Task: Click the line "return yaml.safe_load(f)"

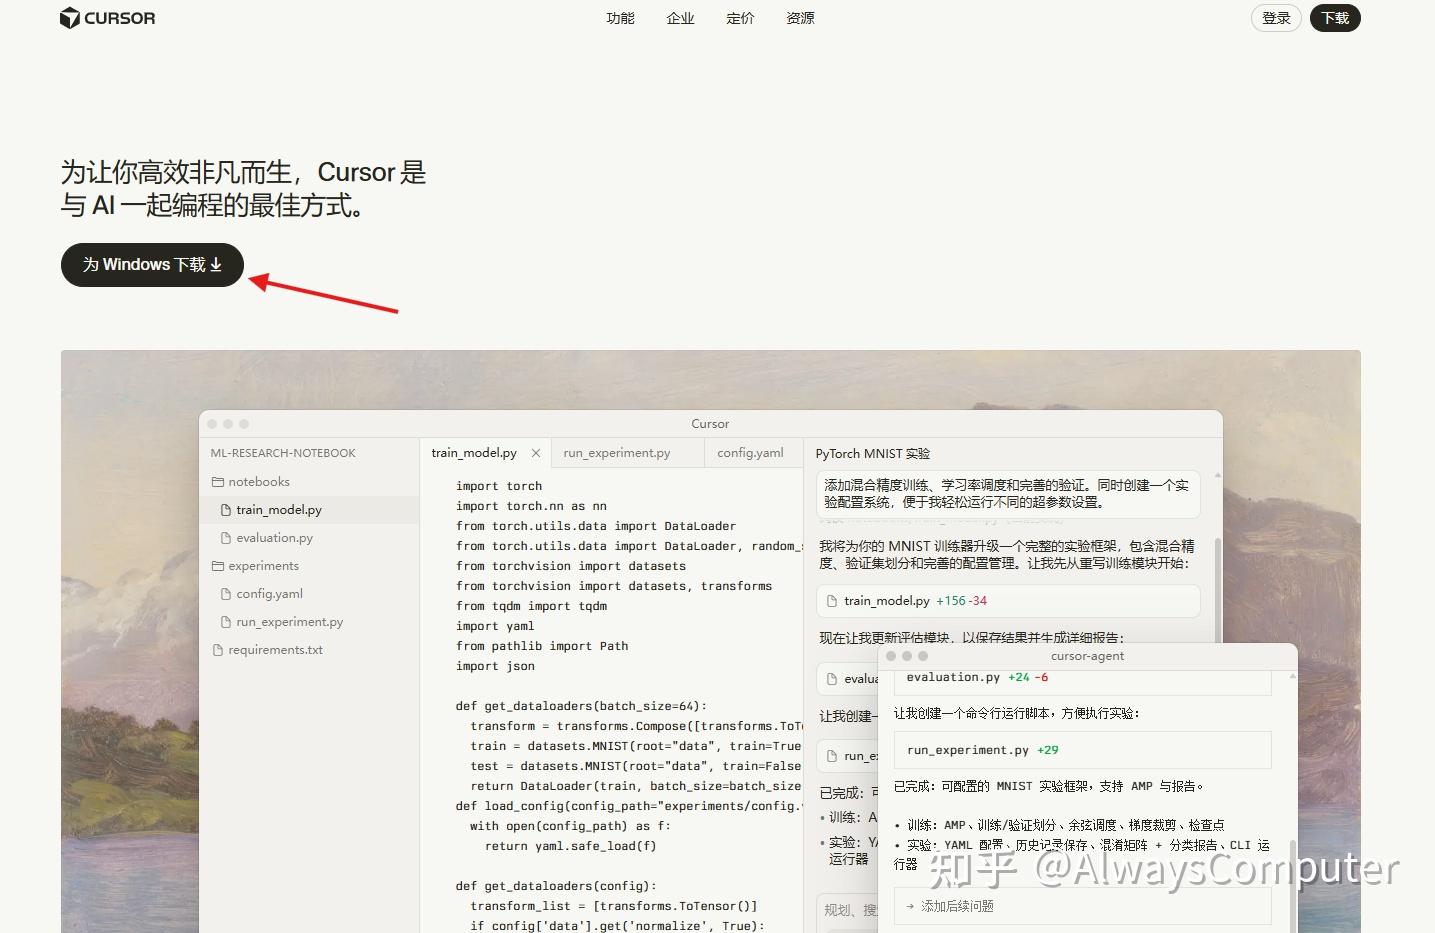Action: 570,846
